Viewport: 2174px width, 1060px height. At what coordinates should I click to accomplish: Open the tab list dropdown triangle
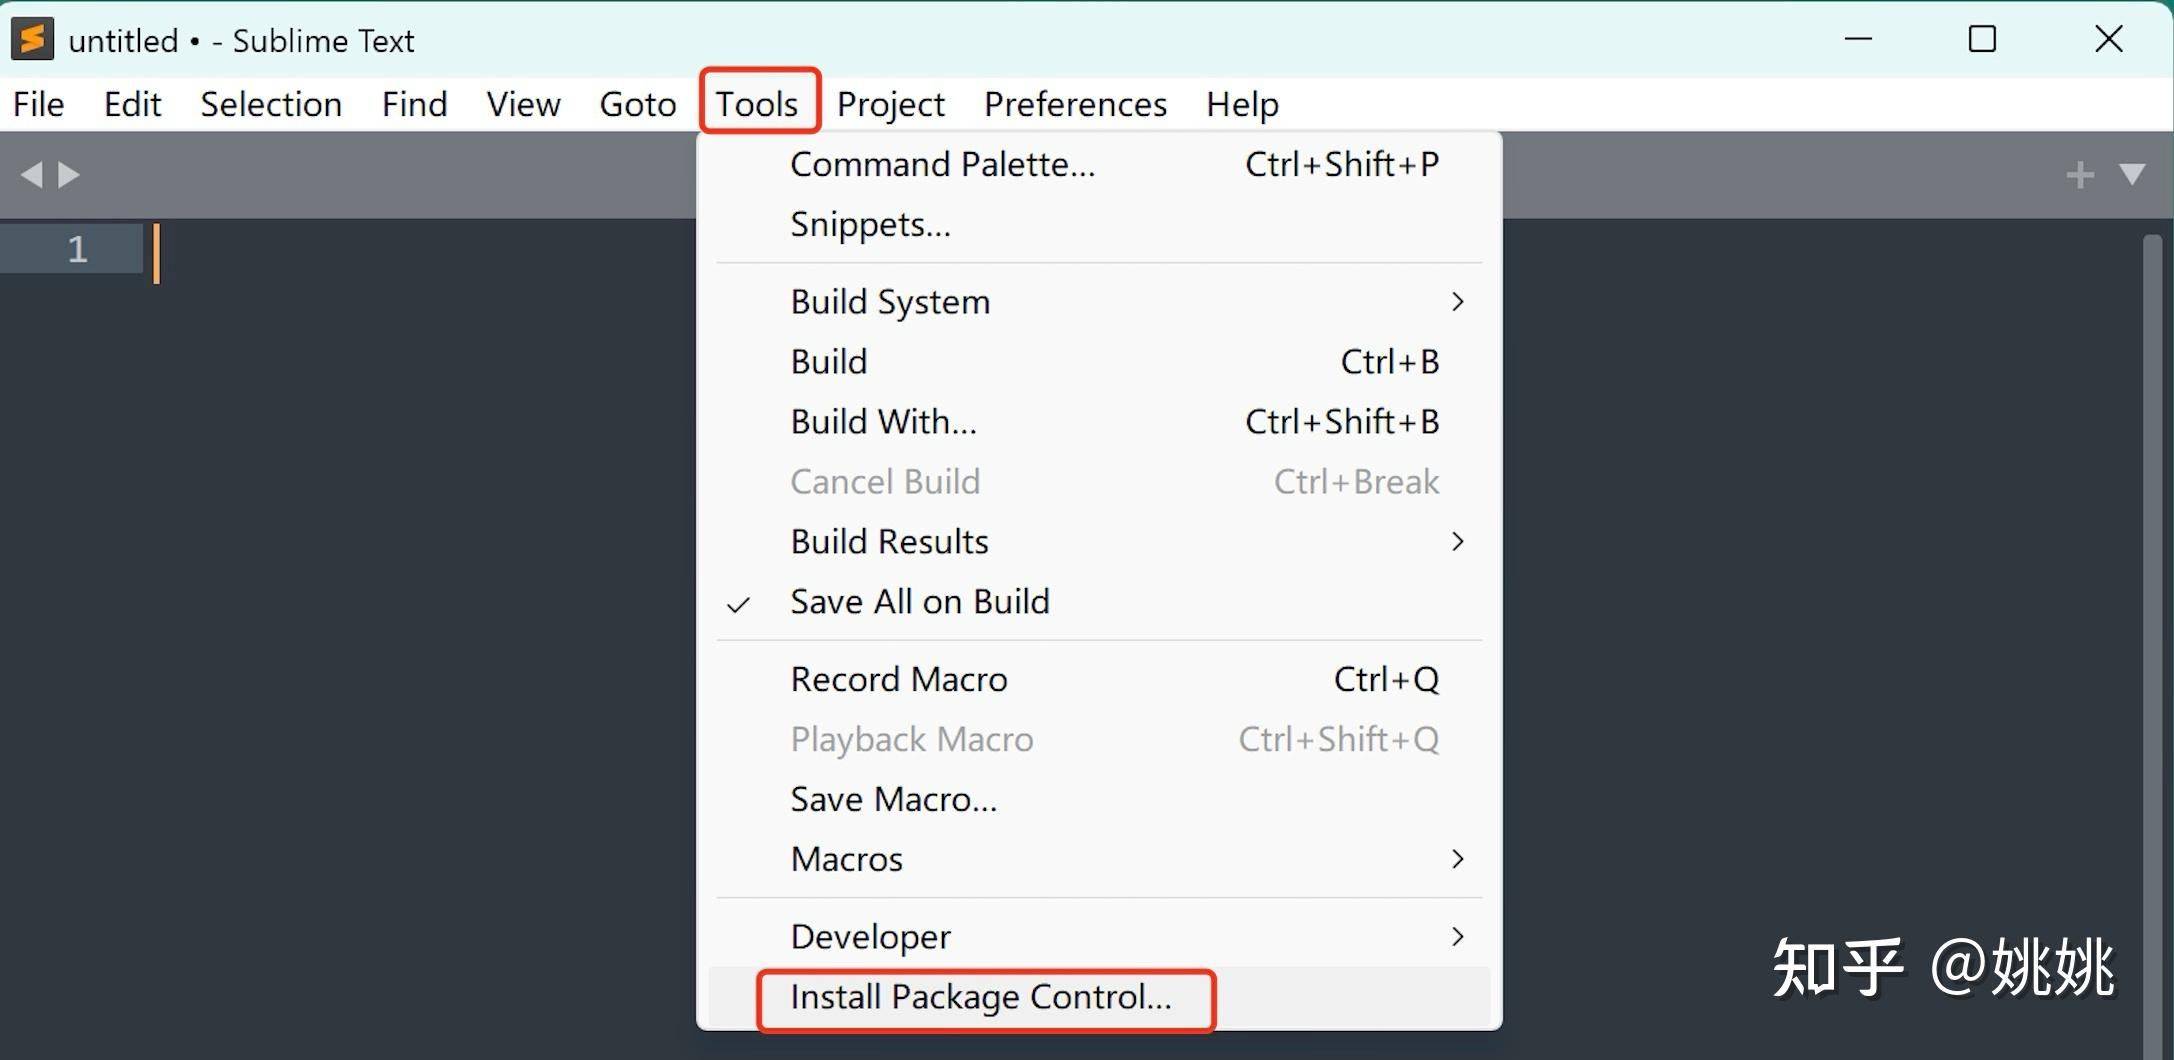pyautogui.click(x=2132, y=175)
